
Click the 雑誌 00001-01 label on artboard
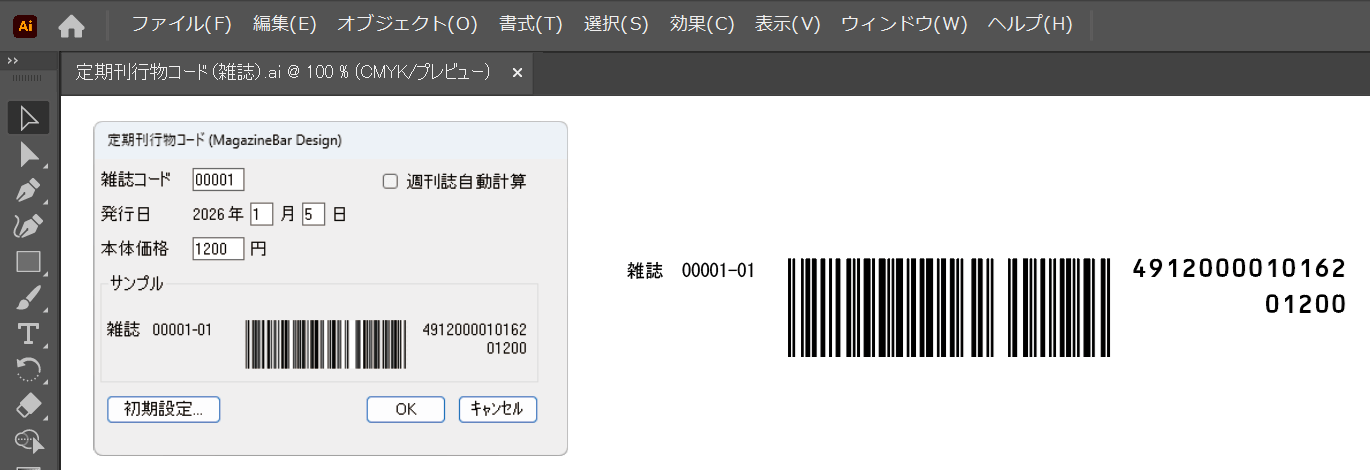(x=691, y=270)
